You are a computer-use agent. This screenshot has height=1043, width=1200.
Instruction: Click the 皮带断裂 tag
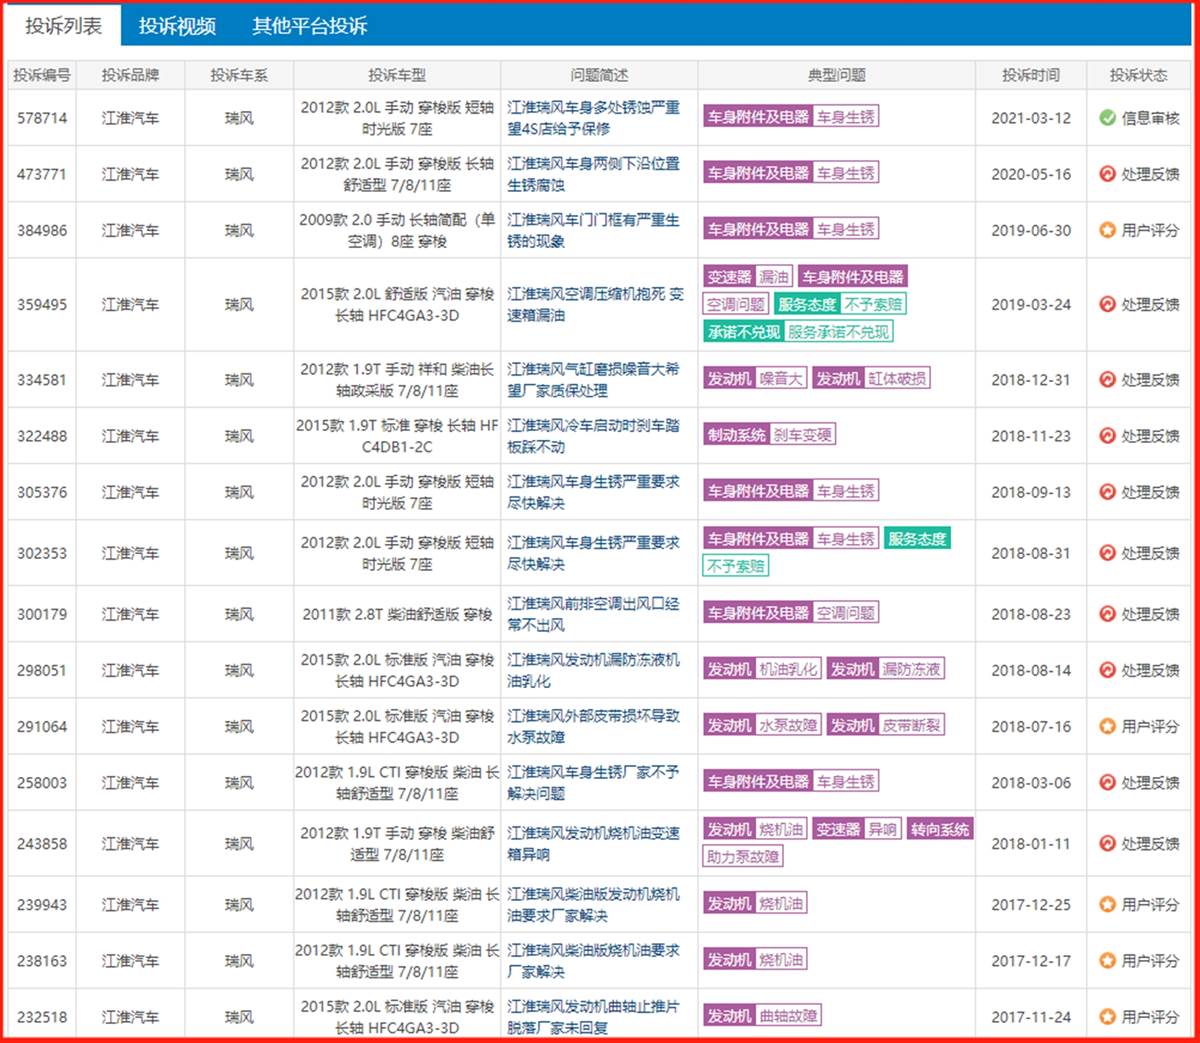coord(910,725)
